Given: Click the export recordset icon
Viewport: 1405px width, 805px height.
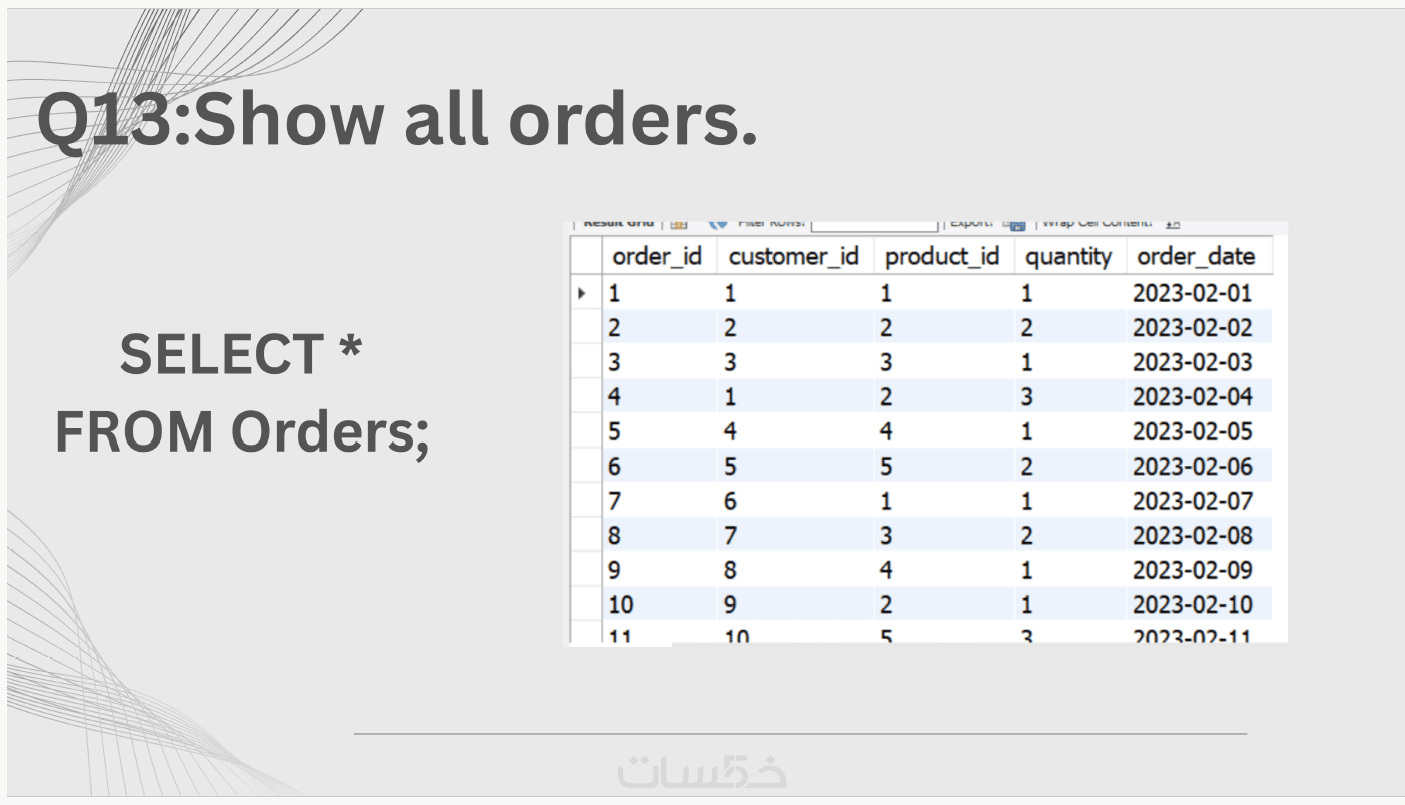Looking at the screenshot, I should coord(1014,226).
